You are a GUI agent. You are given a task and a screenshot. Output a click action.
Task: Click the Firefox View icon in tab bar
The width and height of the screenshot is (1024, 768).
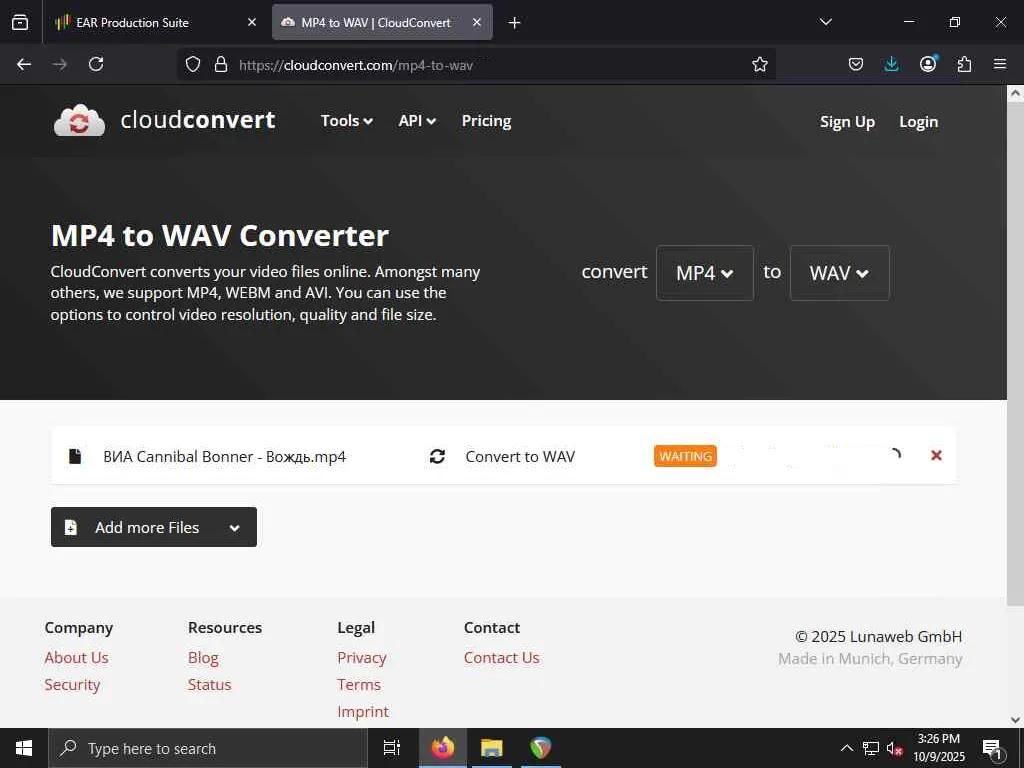pyautogui.click(x=20, y=22)
